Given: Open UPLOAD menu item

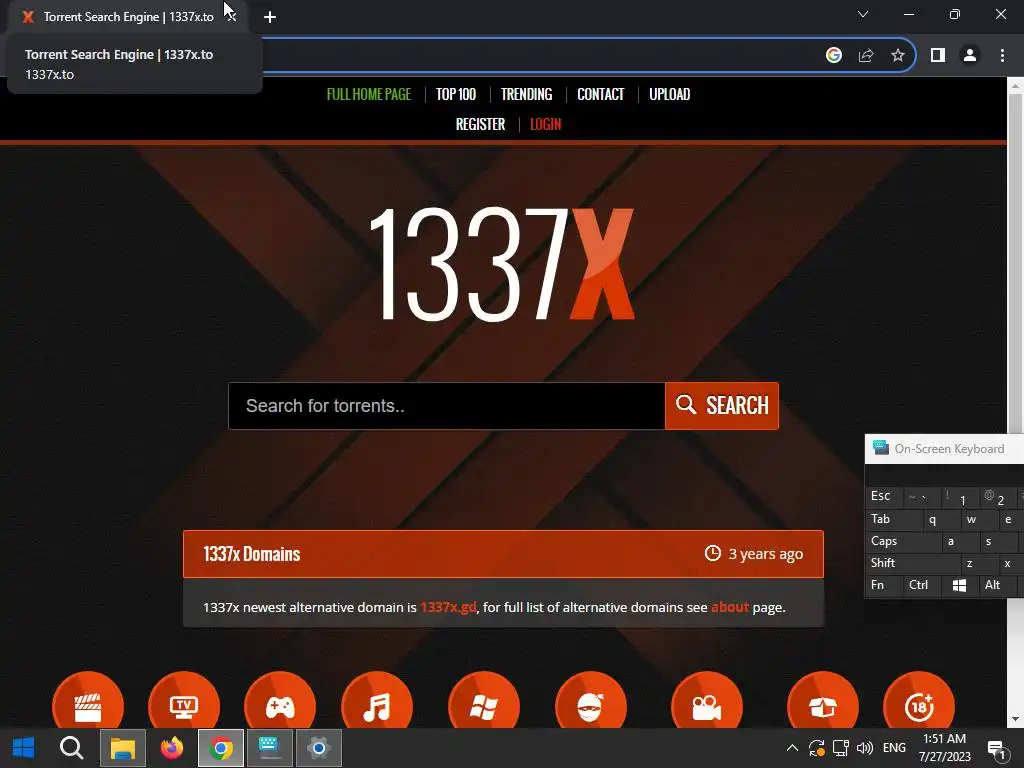Looking at the screenshot, I should (669, 94).
